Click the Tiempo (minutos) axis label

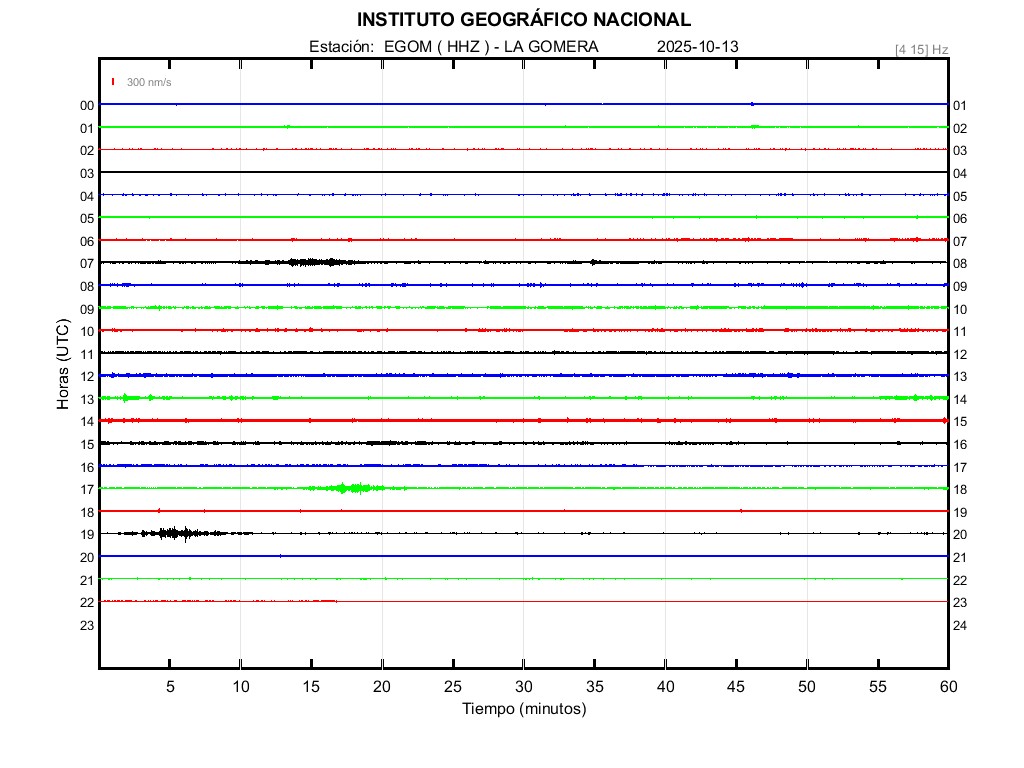click(523, 709)
